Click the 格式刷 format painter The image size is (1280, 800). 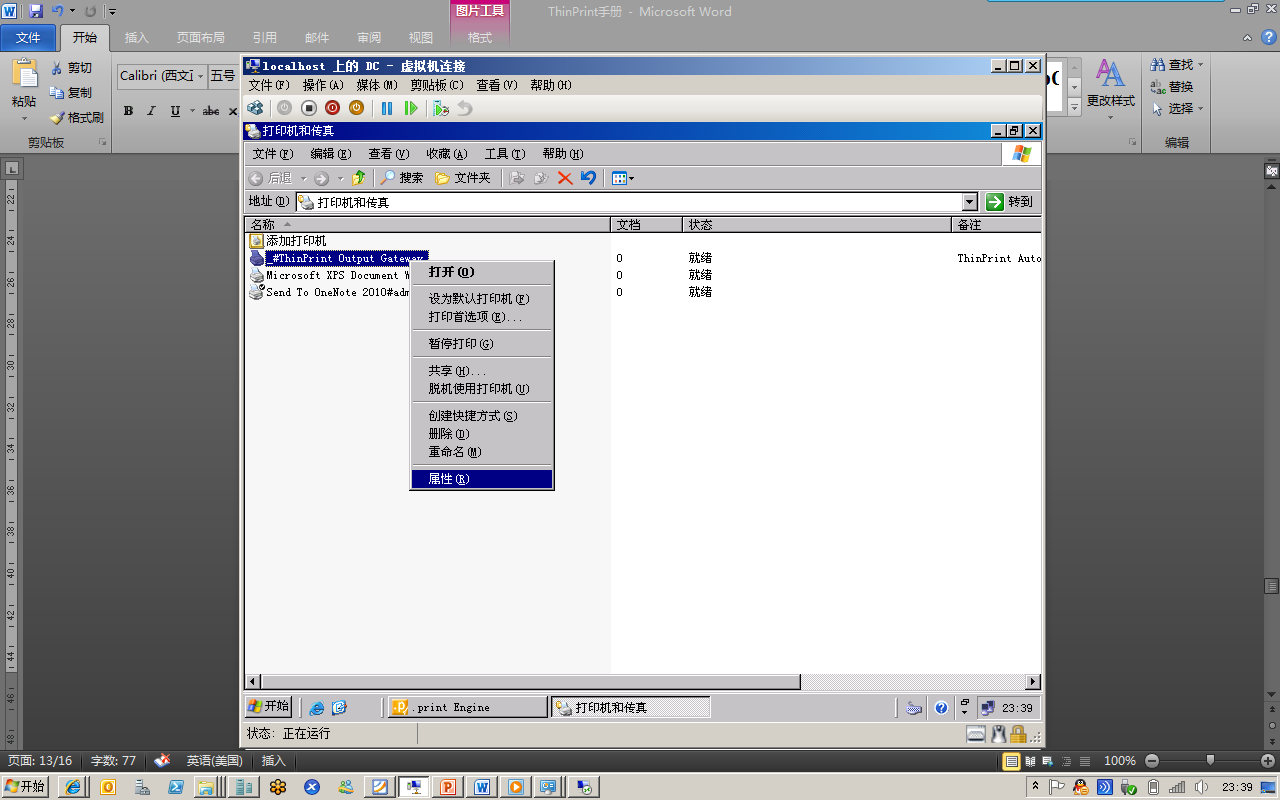tap(76, 117)
